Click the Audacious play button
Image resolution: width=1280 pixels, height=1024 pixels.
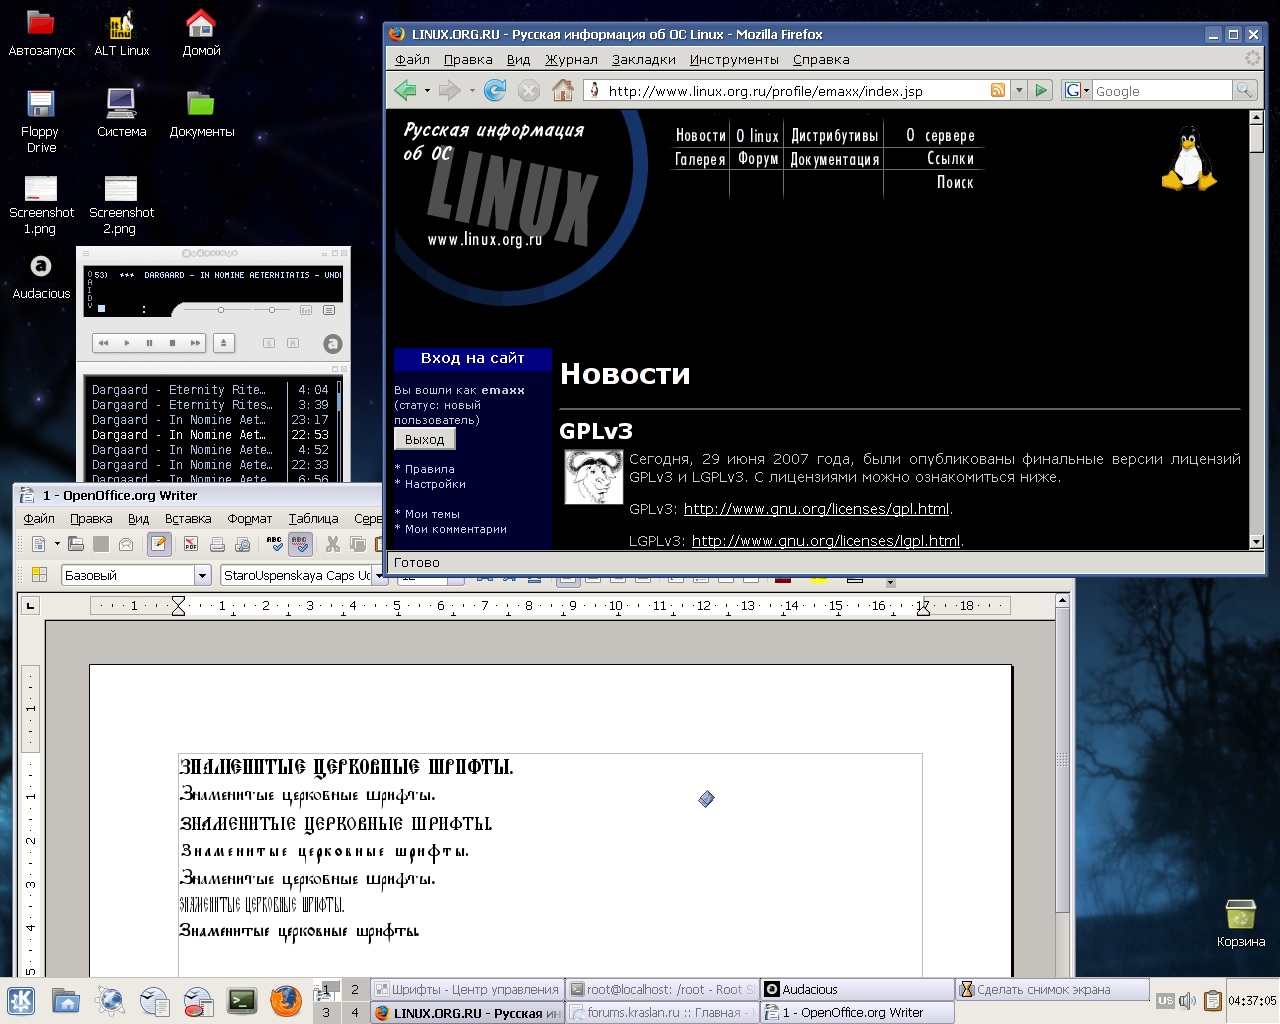[127, 343]
